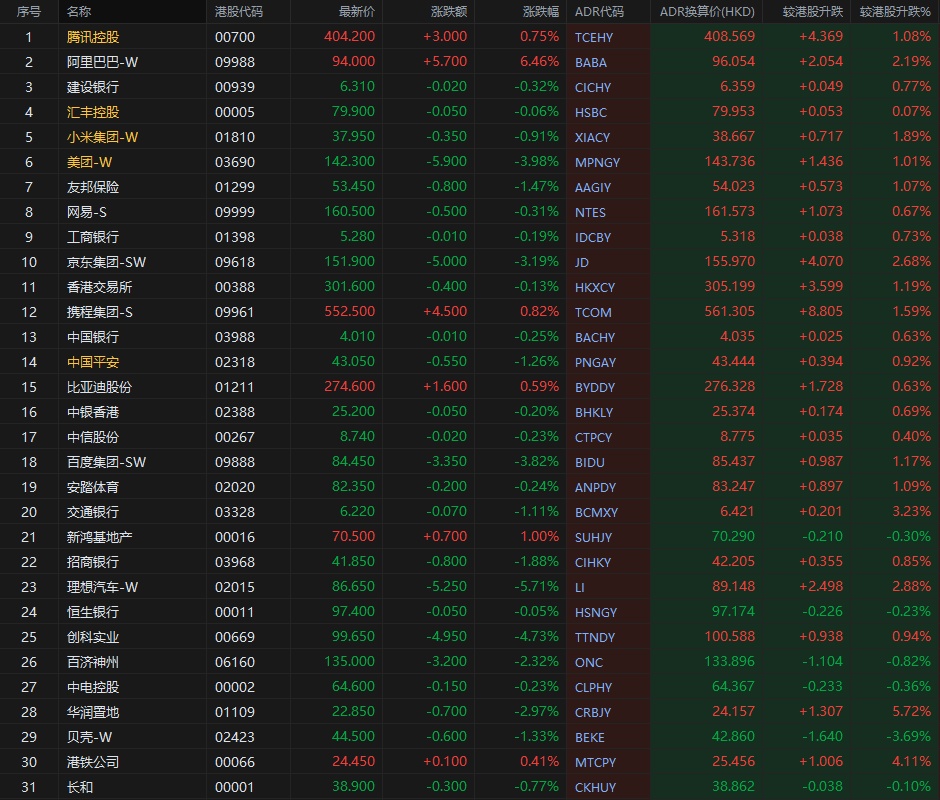Viewport: 940px width, 800px height.
Task: Select 比亚迪股份 in the list
Action: click(100, 387)
